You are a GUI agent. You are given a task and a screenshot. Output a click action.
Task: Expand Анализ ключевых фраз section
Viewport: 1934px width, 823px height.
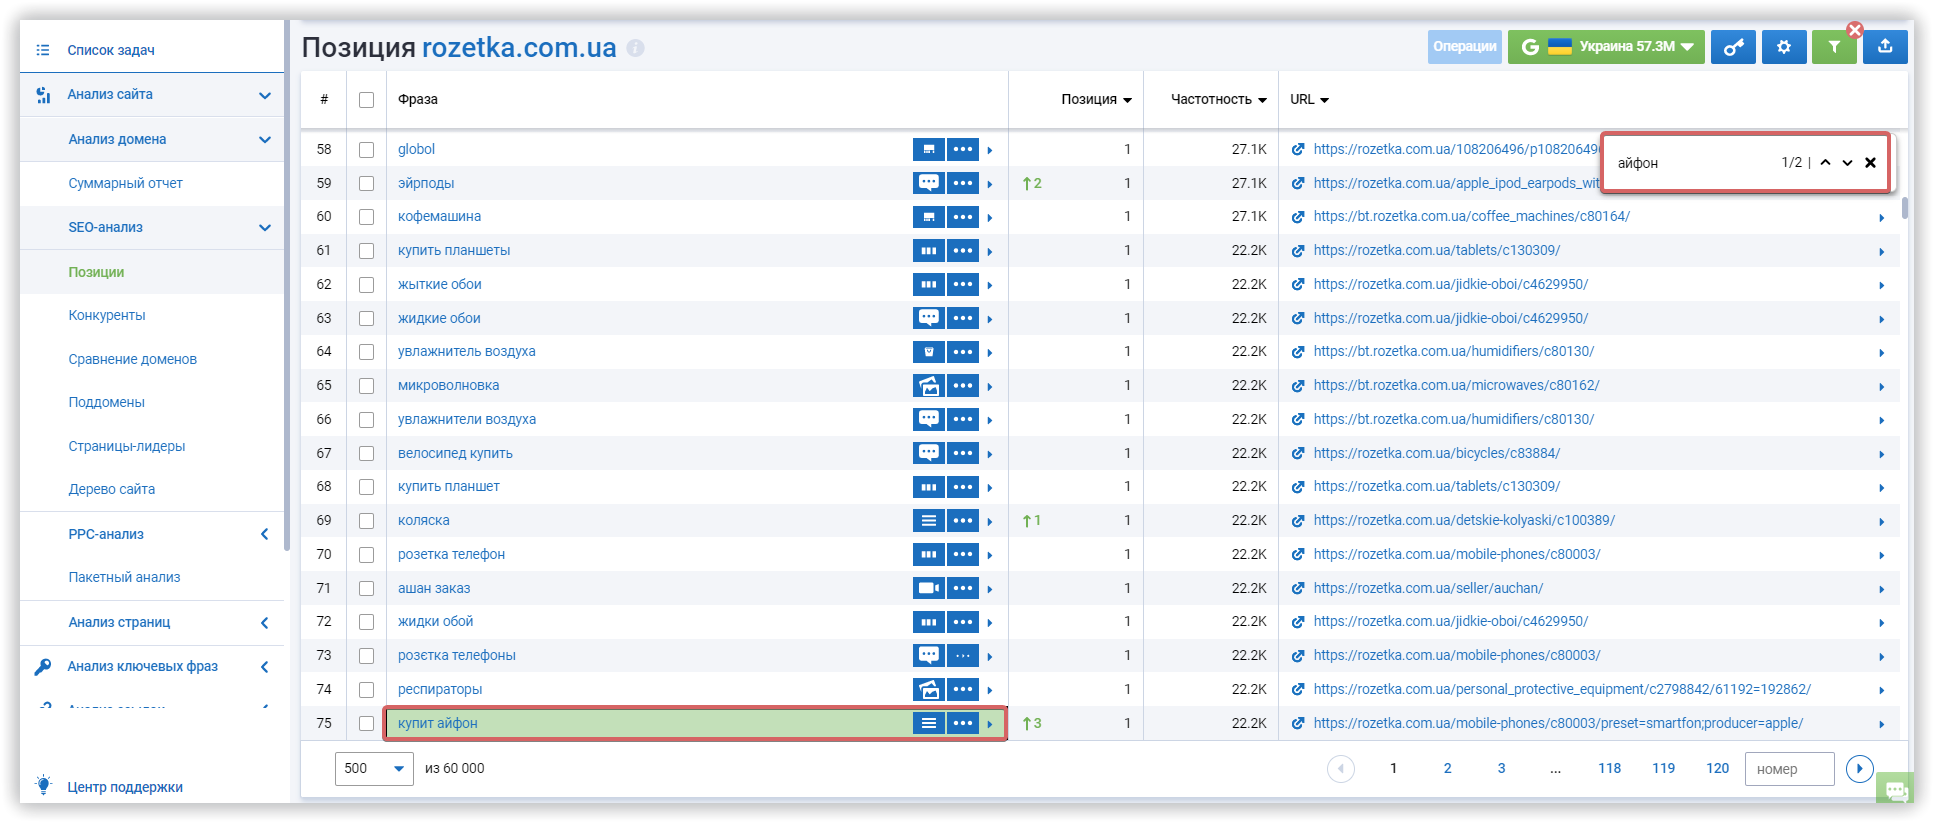[x=265, y=667]
